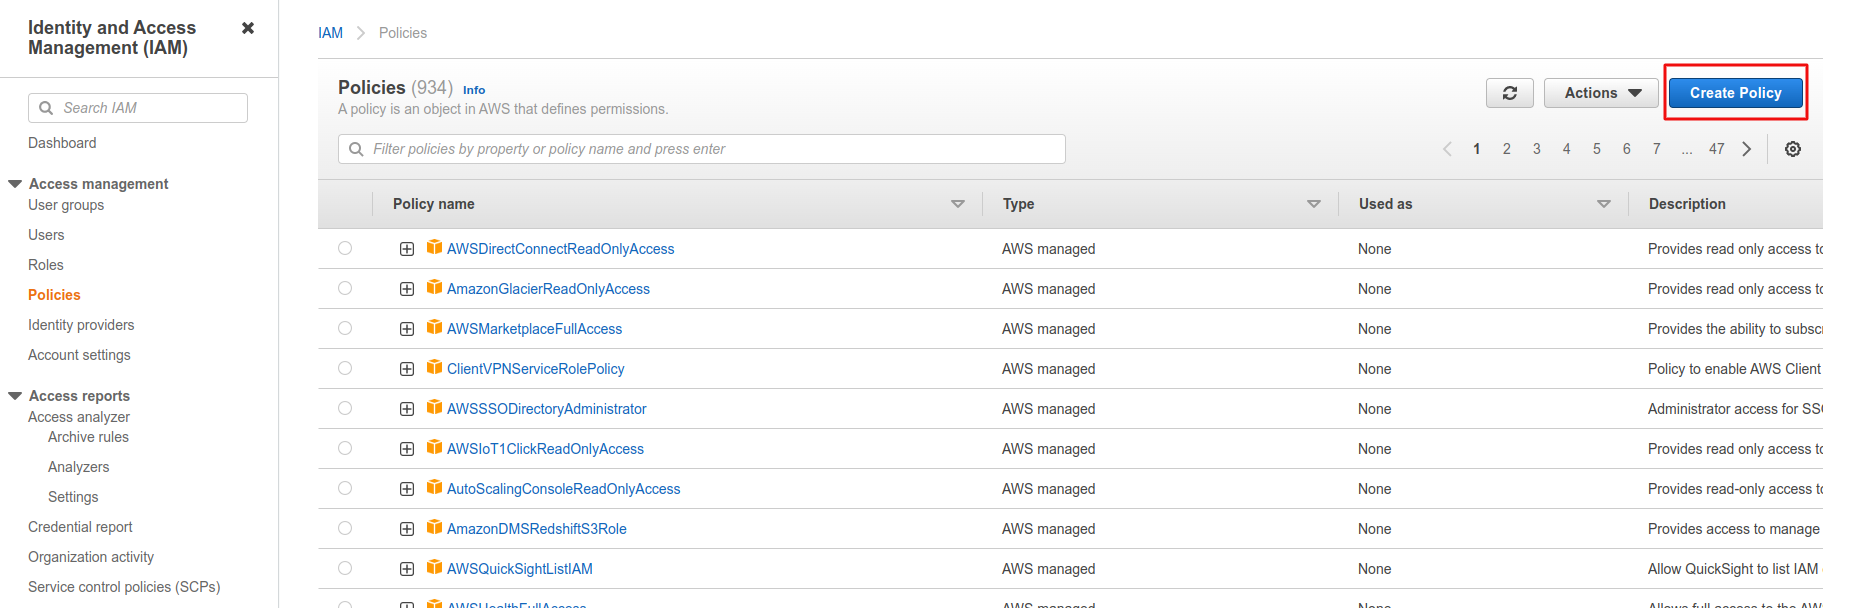Click the policy icon beside ClientVPNServiceRolePolicy
1852x608 pixels.
434,367
